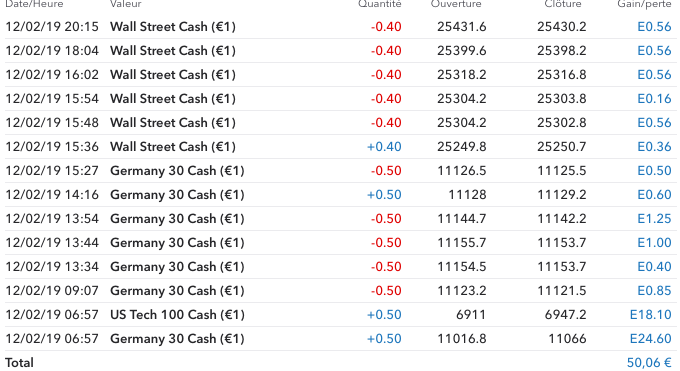Sort by the Clôture column header
This screenshot has width=680, height=371.
562,4
